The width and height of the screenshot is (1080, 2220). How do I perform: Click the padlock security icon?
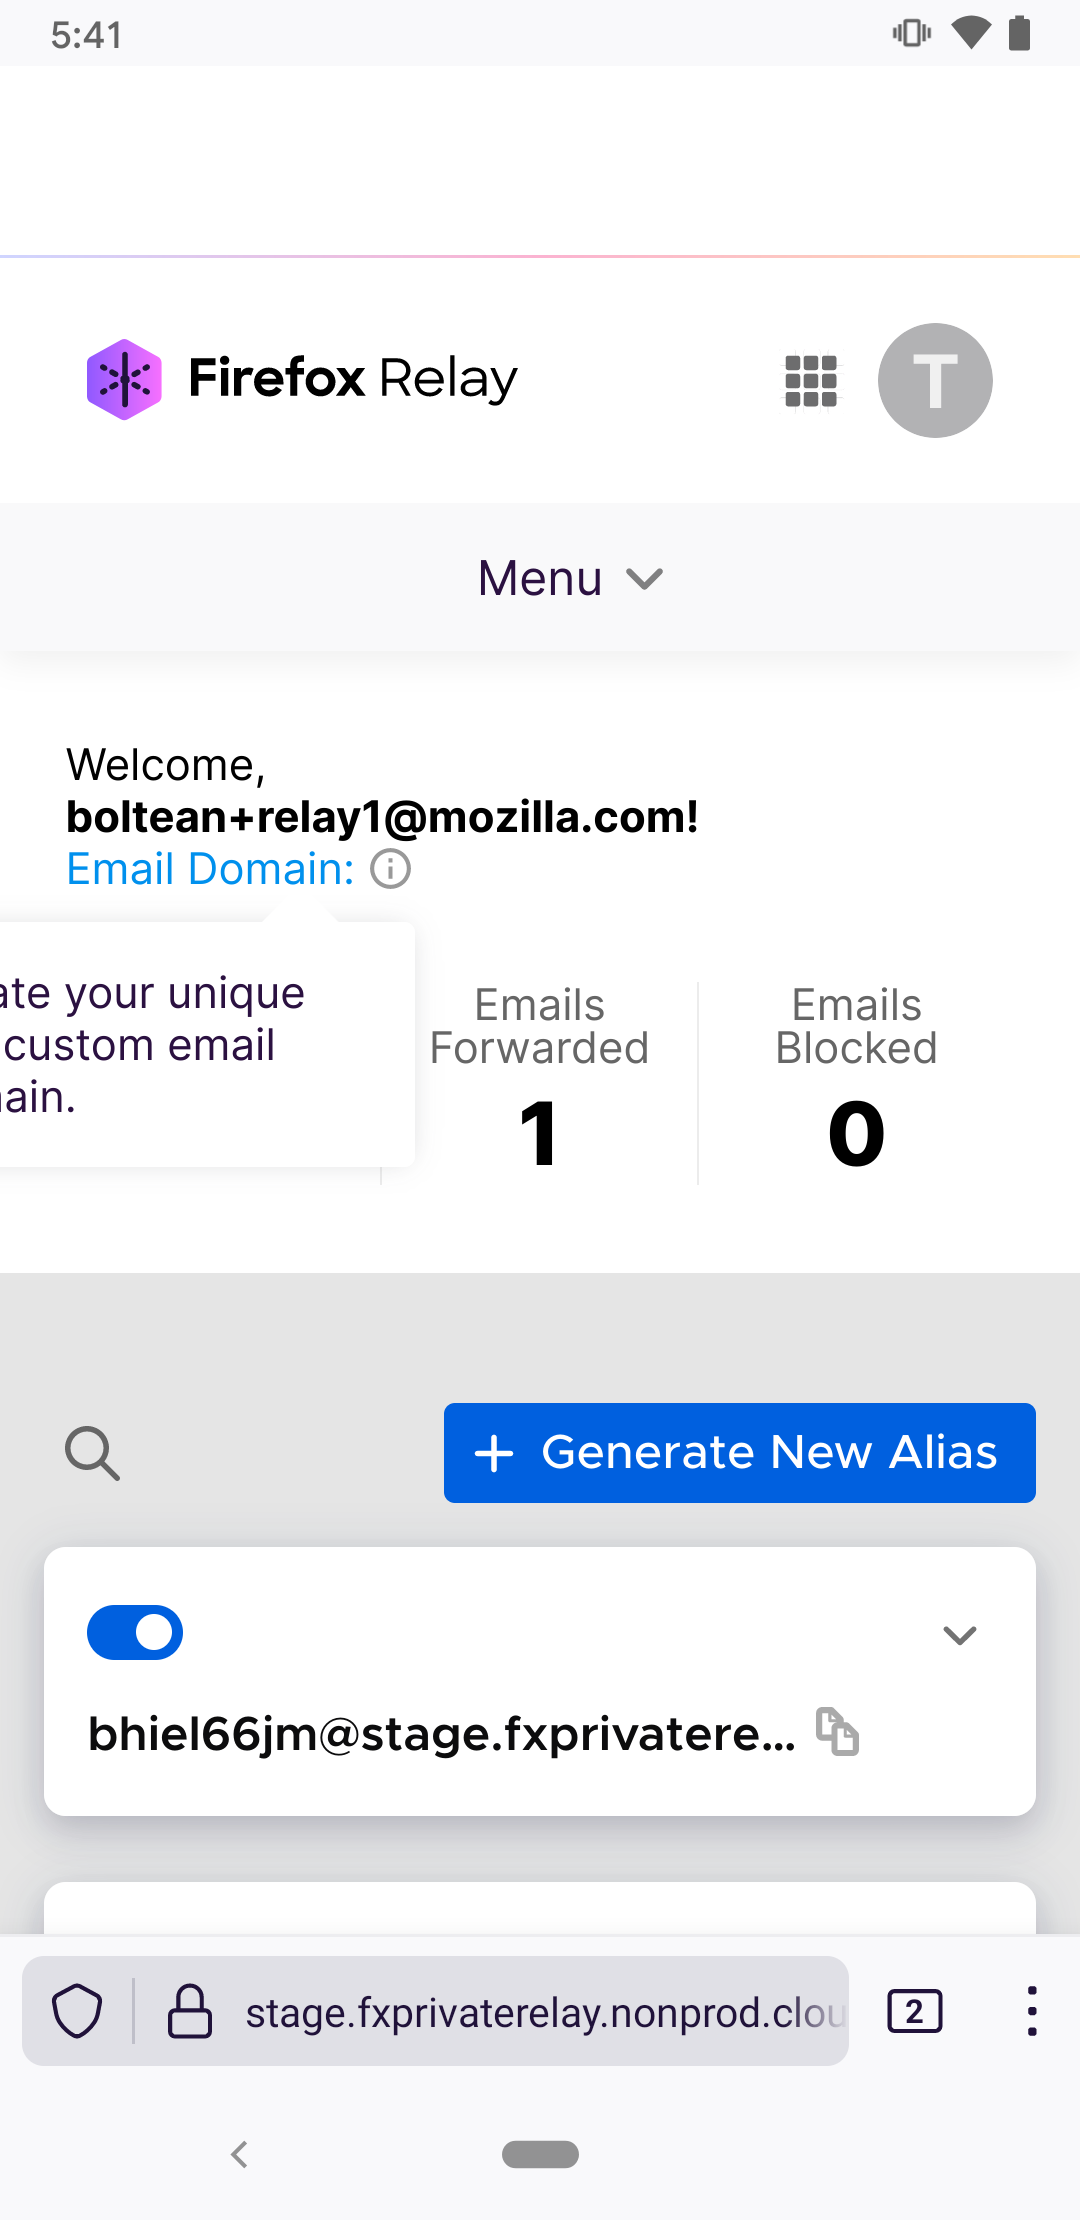191,2010
